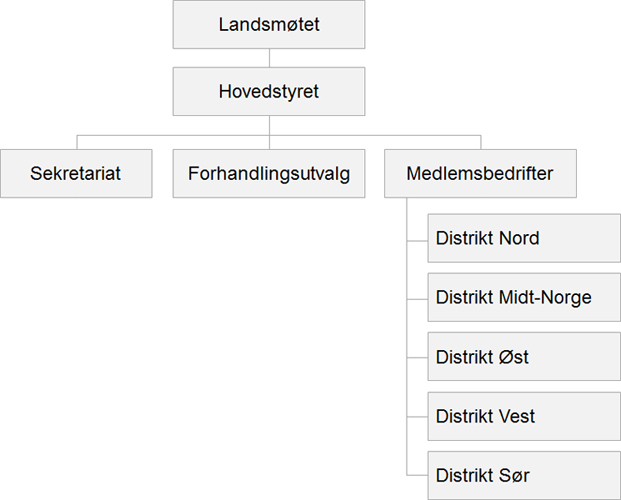
Task: Click vertical connector line above Medlemsbedrifter box
Action: [480, 141]
